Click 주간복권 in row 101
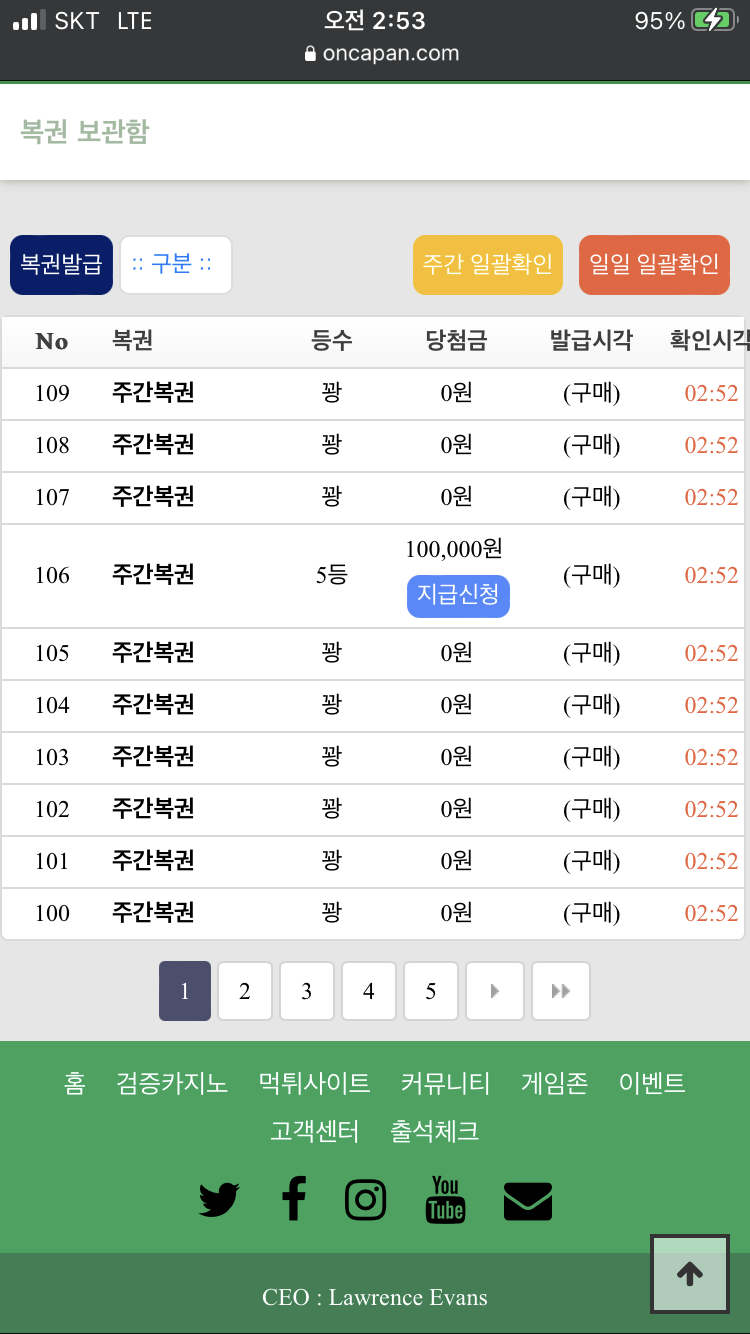This screenshot has width=750, height=1334. click(153, 860)
